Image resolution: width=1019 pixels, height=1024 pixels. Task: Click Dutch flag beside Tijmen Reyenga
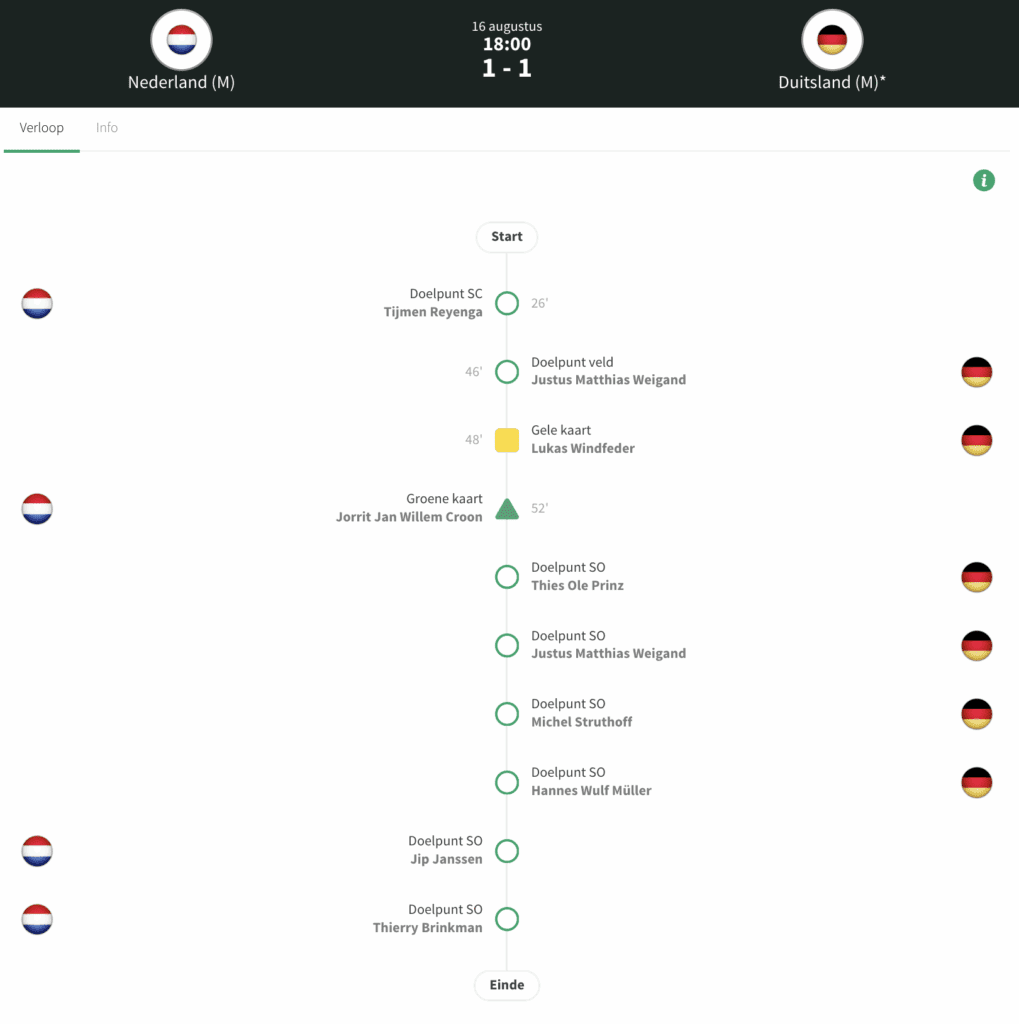[x=37, y=303]
